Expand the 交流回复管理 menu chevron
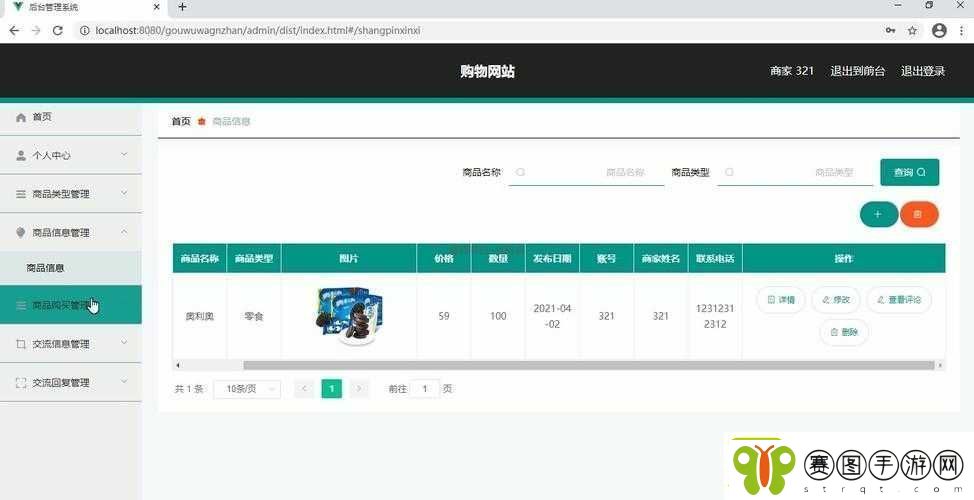Image resolution: width=974 pixels, height=500 pixels. pyautogui.click(x=124, y=381)
